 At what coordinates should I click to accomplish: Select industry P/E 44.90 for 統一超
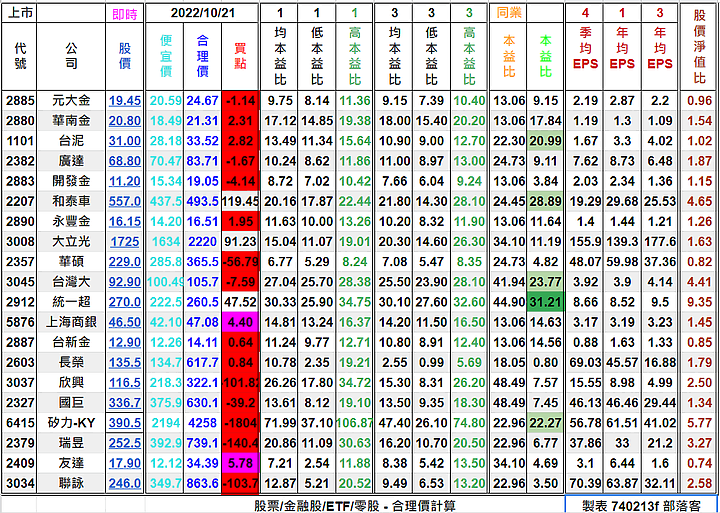pos(509,302)
